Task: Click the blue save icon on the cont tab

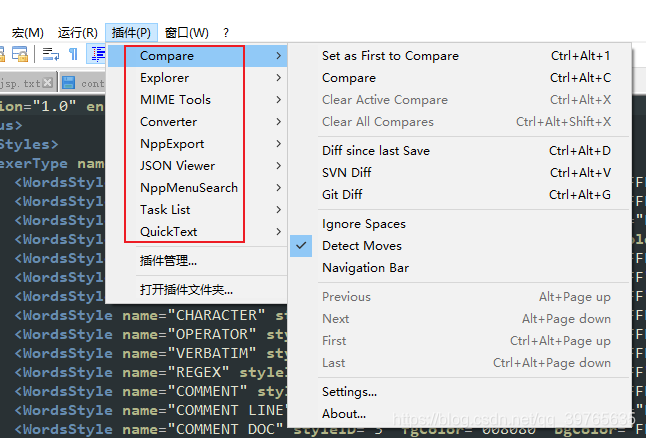Action: [x=68, y=83]
